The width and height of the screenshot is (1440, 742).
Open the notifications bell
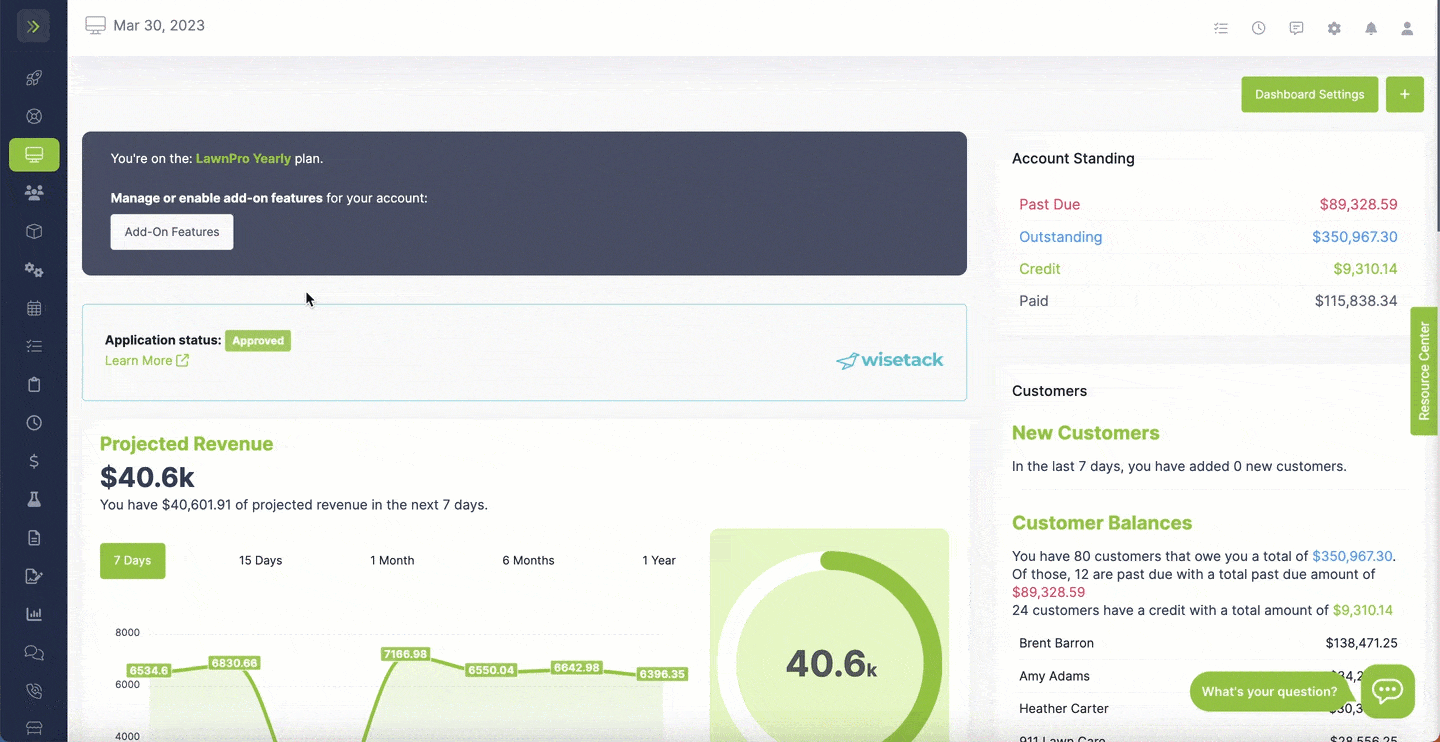(x=1371, y=28)
